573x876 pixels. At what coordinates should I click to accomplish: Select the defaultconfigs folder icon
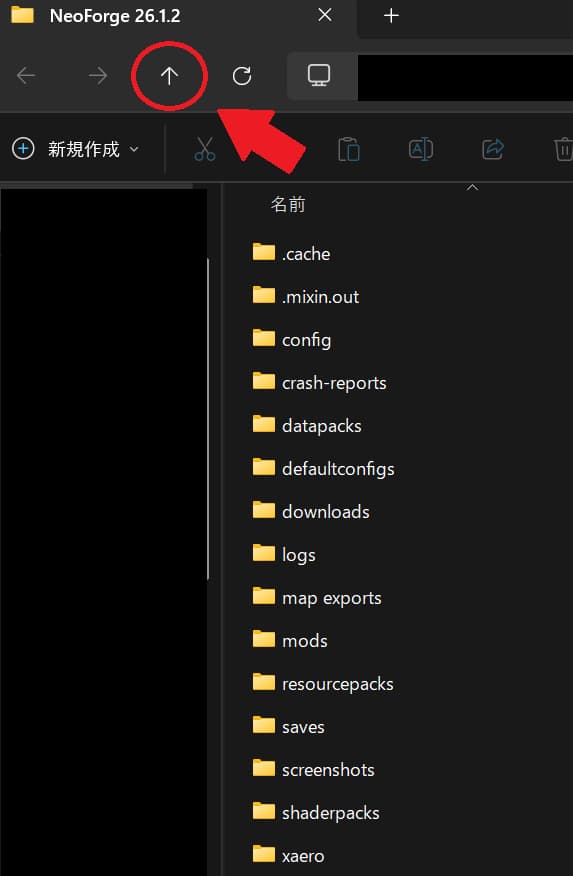264,468
